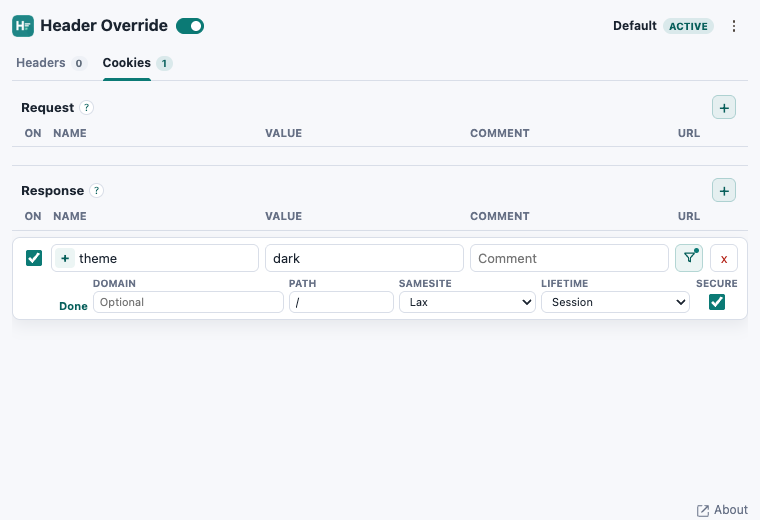Open the Lifetime Session dropdown
The width and height of the screenshot is (760, 520).
[x=615, y=302]
